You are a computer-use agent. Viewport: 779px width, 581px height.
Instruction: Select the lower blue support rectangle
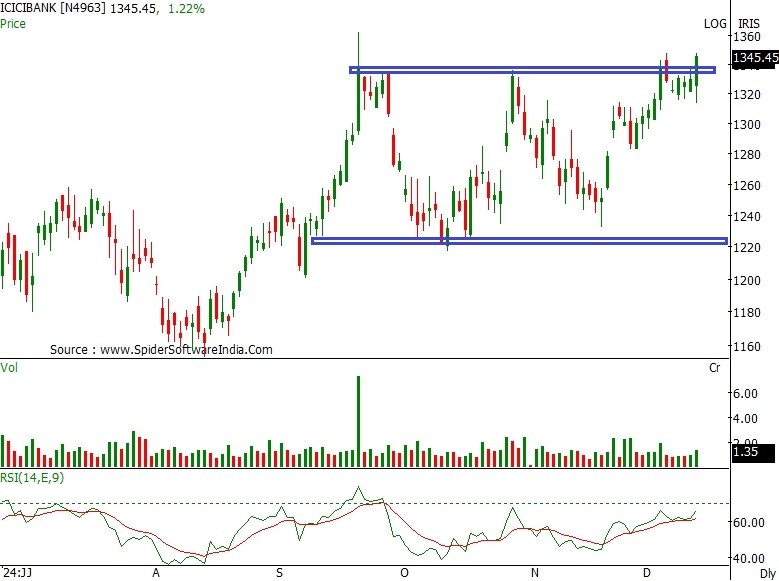pos(518,241)
